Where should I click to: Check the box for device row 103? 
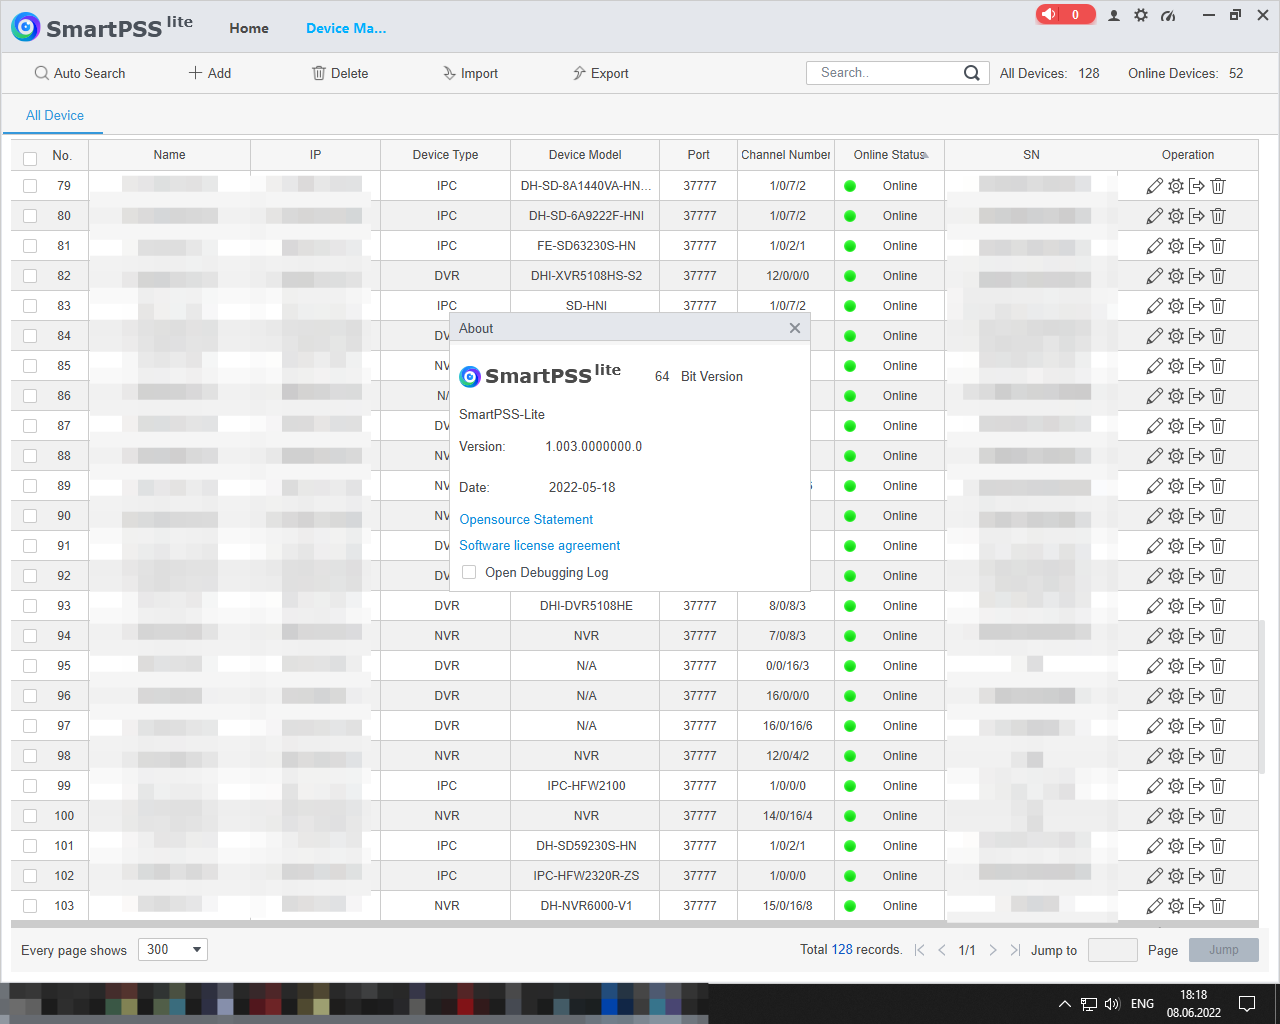[30, 906]
